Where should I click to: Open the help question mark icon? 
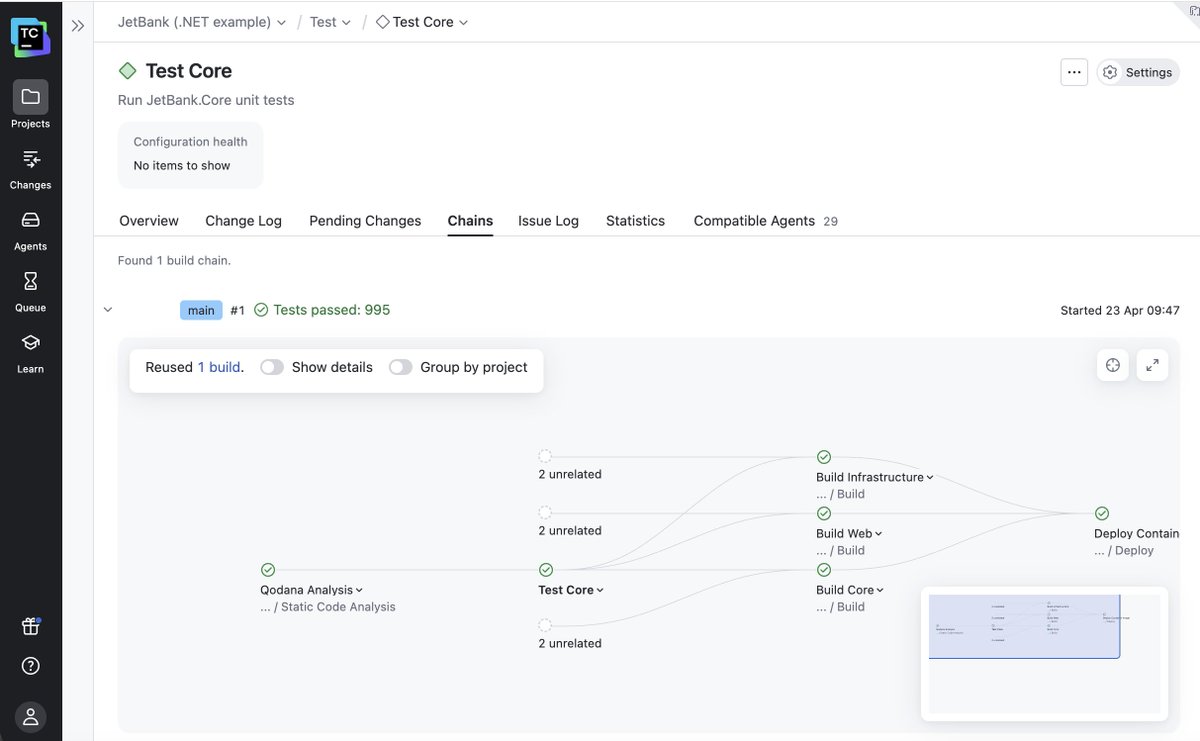(30, 666)
